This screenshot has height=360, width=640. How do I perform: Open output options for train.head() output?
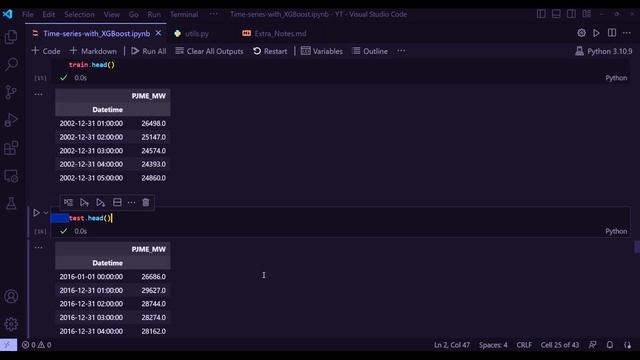pos(38,94)
